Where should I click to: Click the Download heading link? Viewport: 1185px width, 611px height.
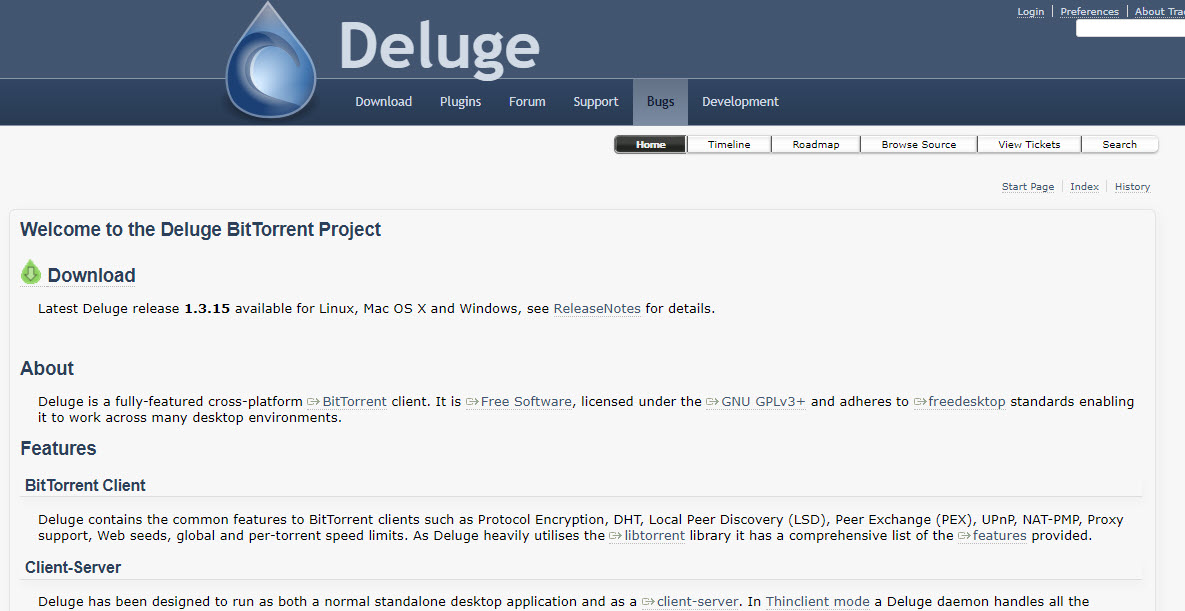[x=91, y=275]
